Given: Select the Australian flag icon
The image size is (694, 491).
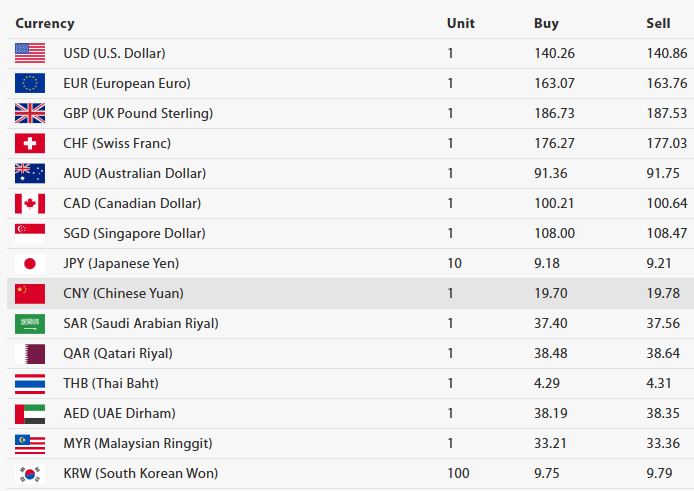Looking at the screenshot, I should click(x=30, y=173).
